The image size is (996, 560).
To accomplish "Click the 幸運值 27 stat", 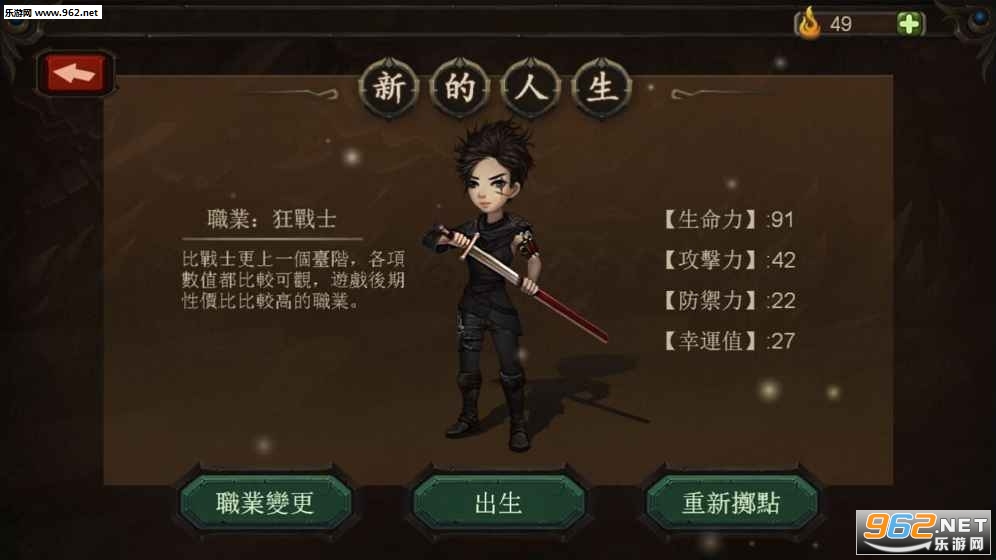I will (x=729, y=341).
